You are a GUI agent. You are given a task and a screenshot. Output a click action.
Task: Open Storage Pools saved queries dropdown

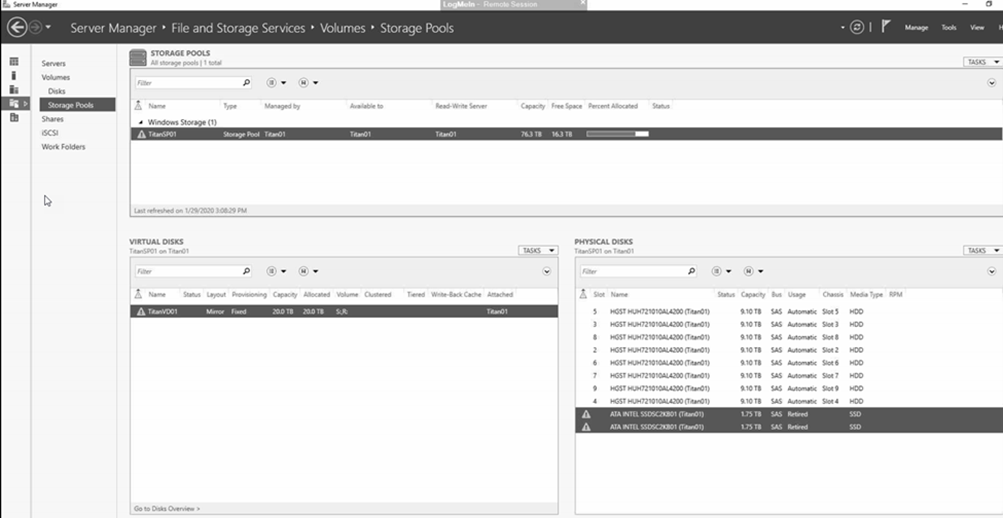pyautogui.click(x=309, y=82)
